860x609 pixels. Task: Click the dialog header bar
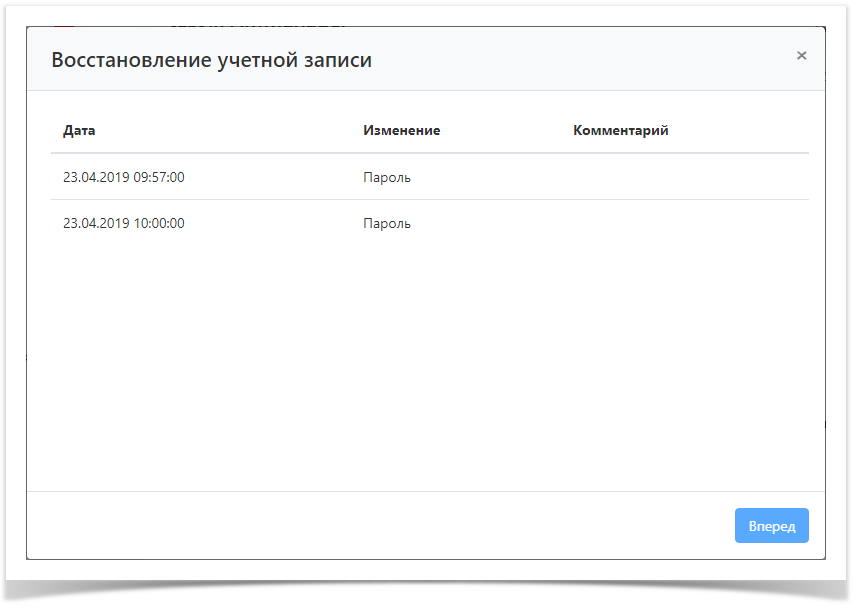[x=500, y=58]
